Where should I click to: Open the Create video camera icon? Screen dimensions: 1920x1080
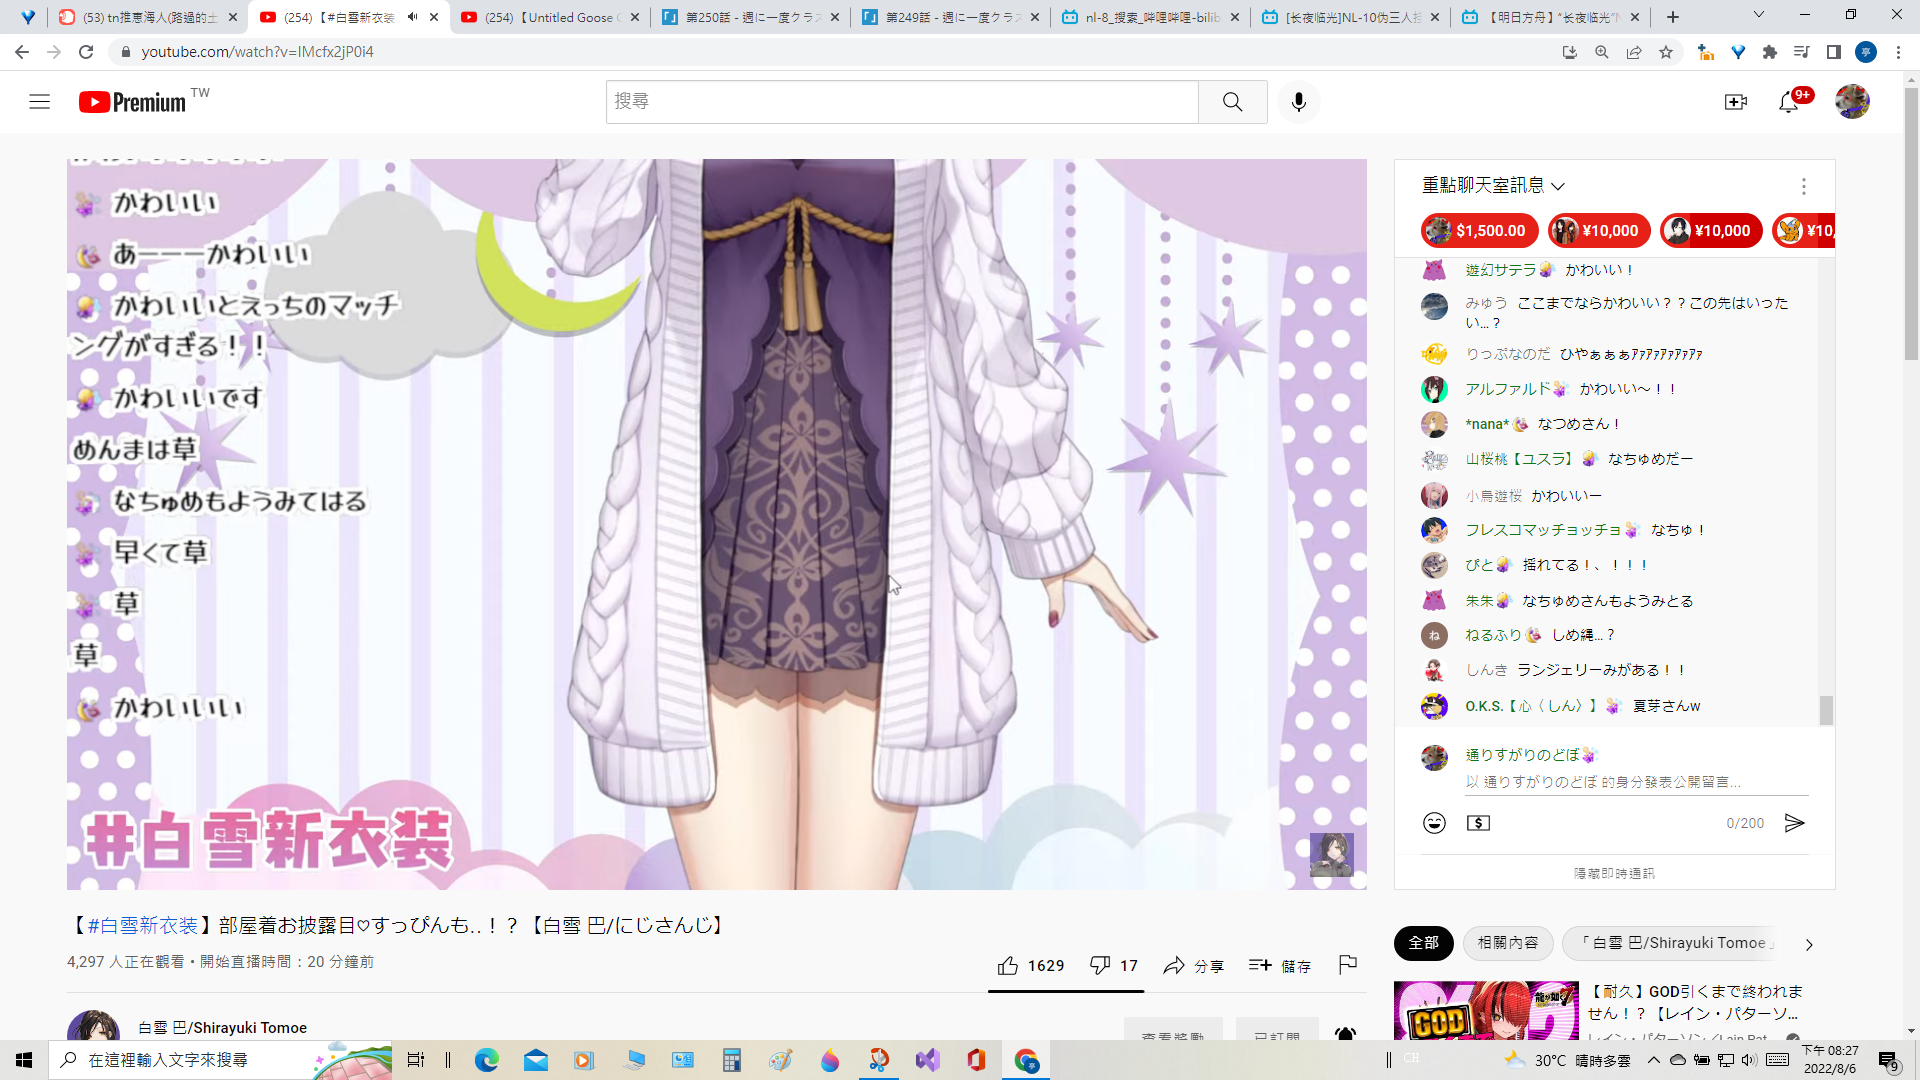(x=1736, y=102)
